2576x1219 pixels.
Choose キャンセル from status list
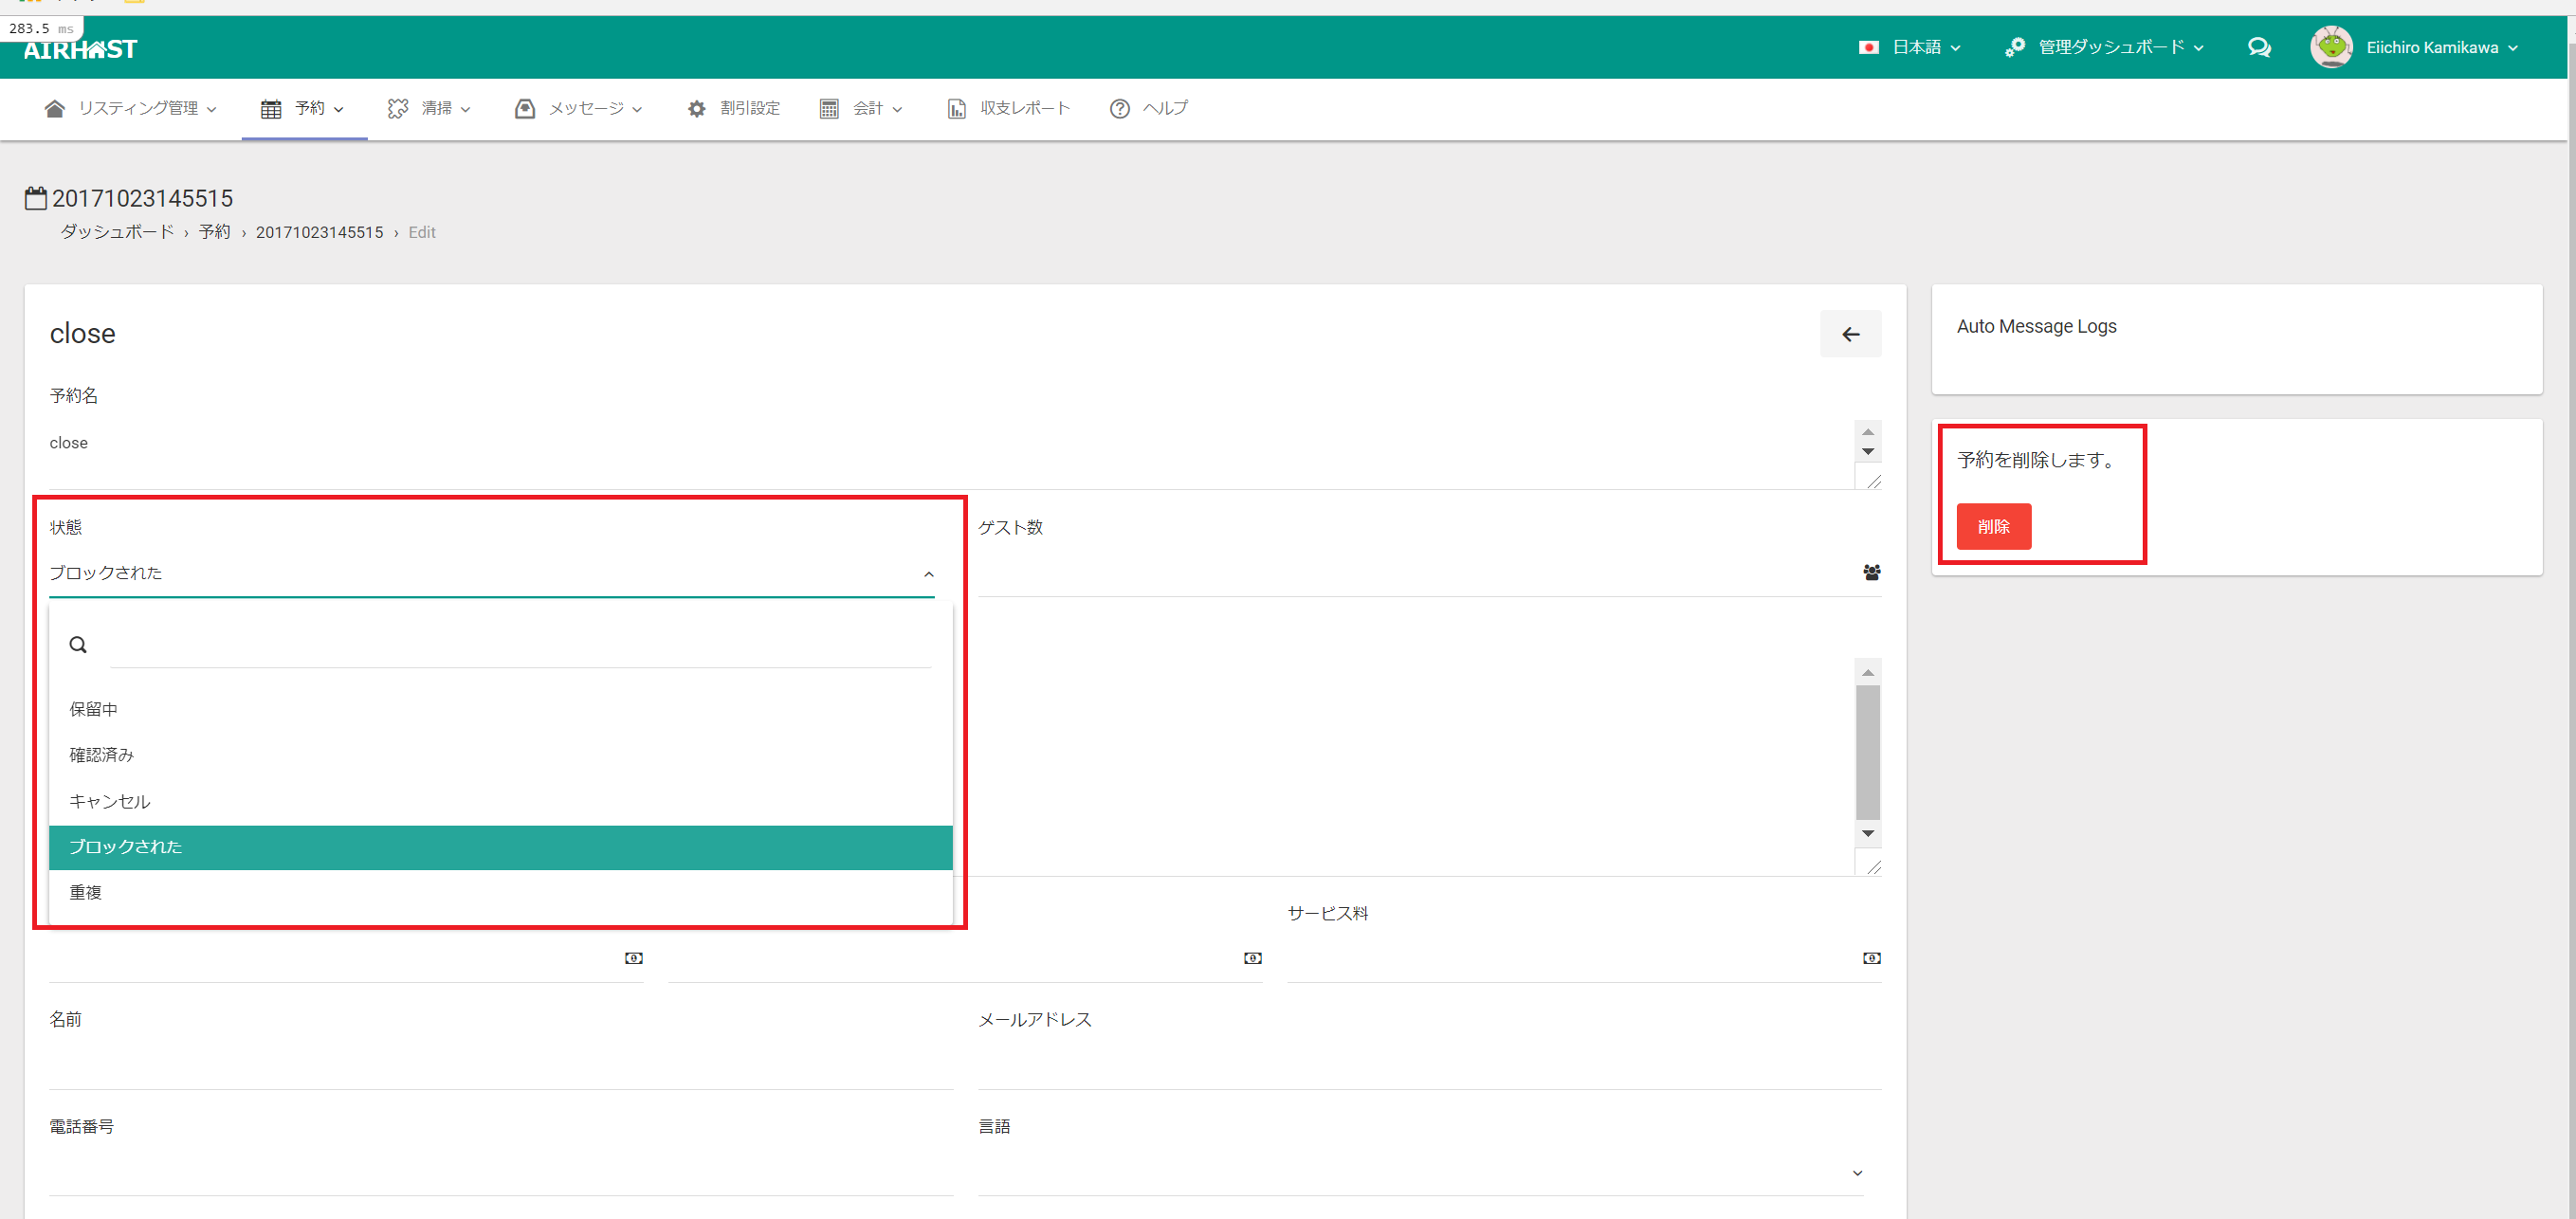pos(110,801)
